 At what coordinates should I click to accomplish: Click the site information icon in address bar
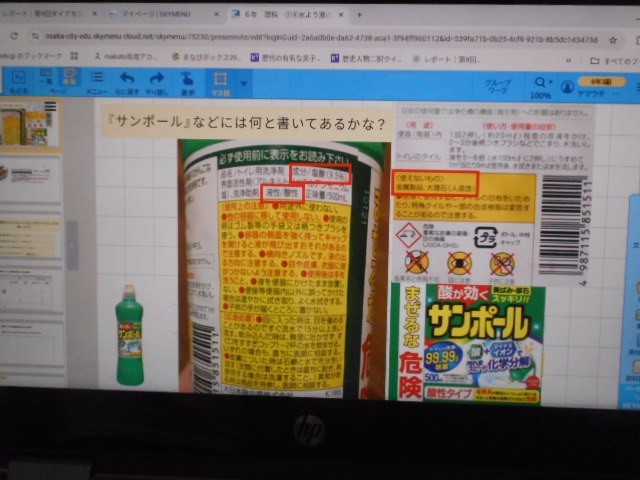coord(36,36)
